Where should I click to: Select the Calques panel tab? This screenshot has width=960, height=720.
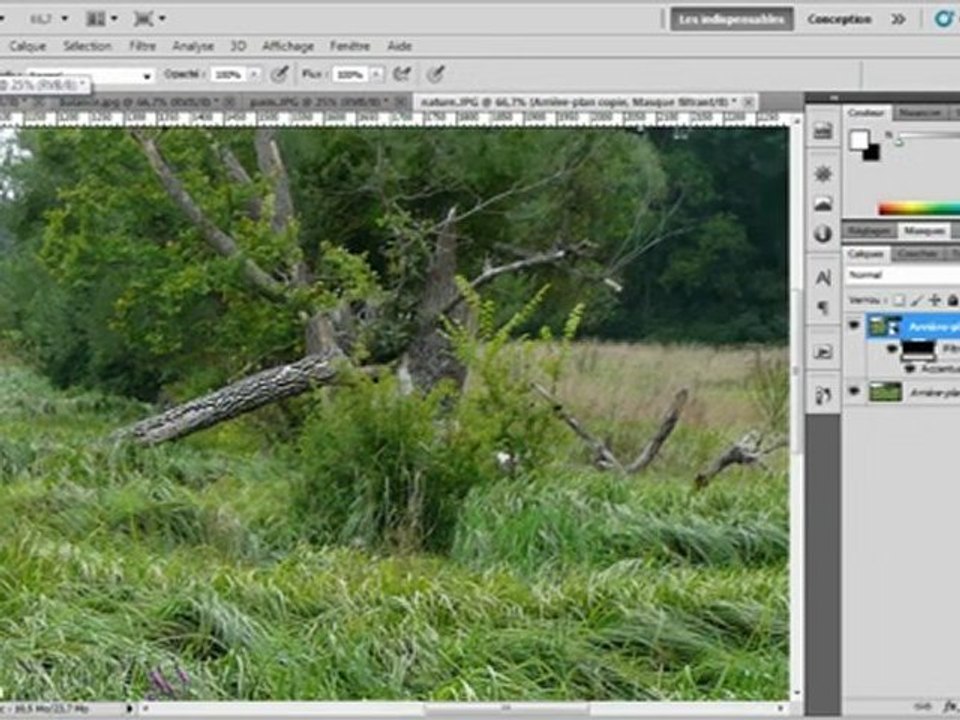click(x=866, y=253)
